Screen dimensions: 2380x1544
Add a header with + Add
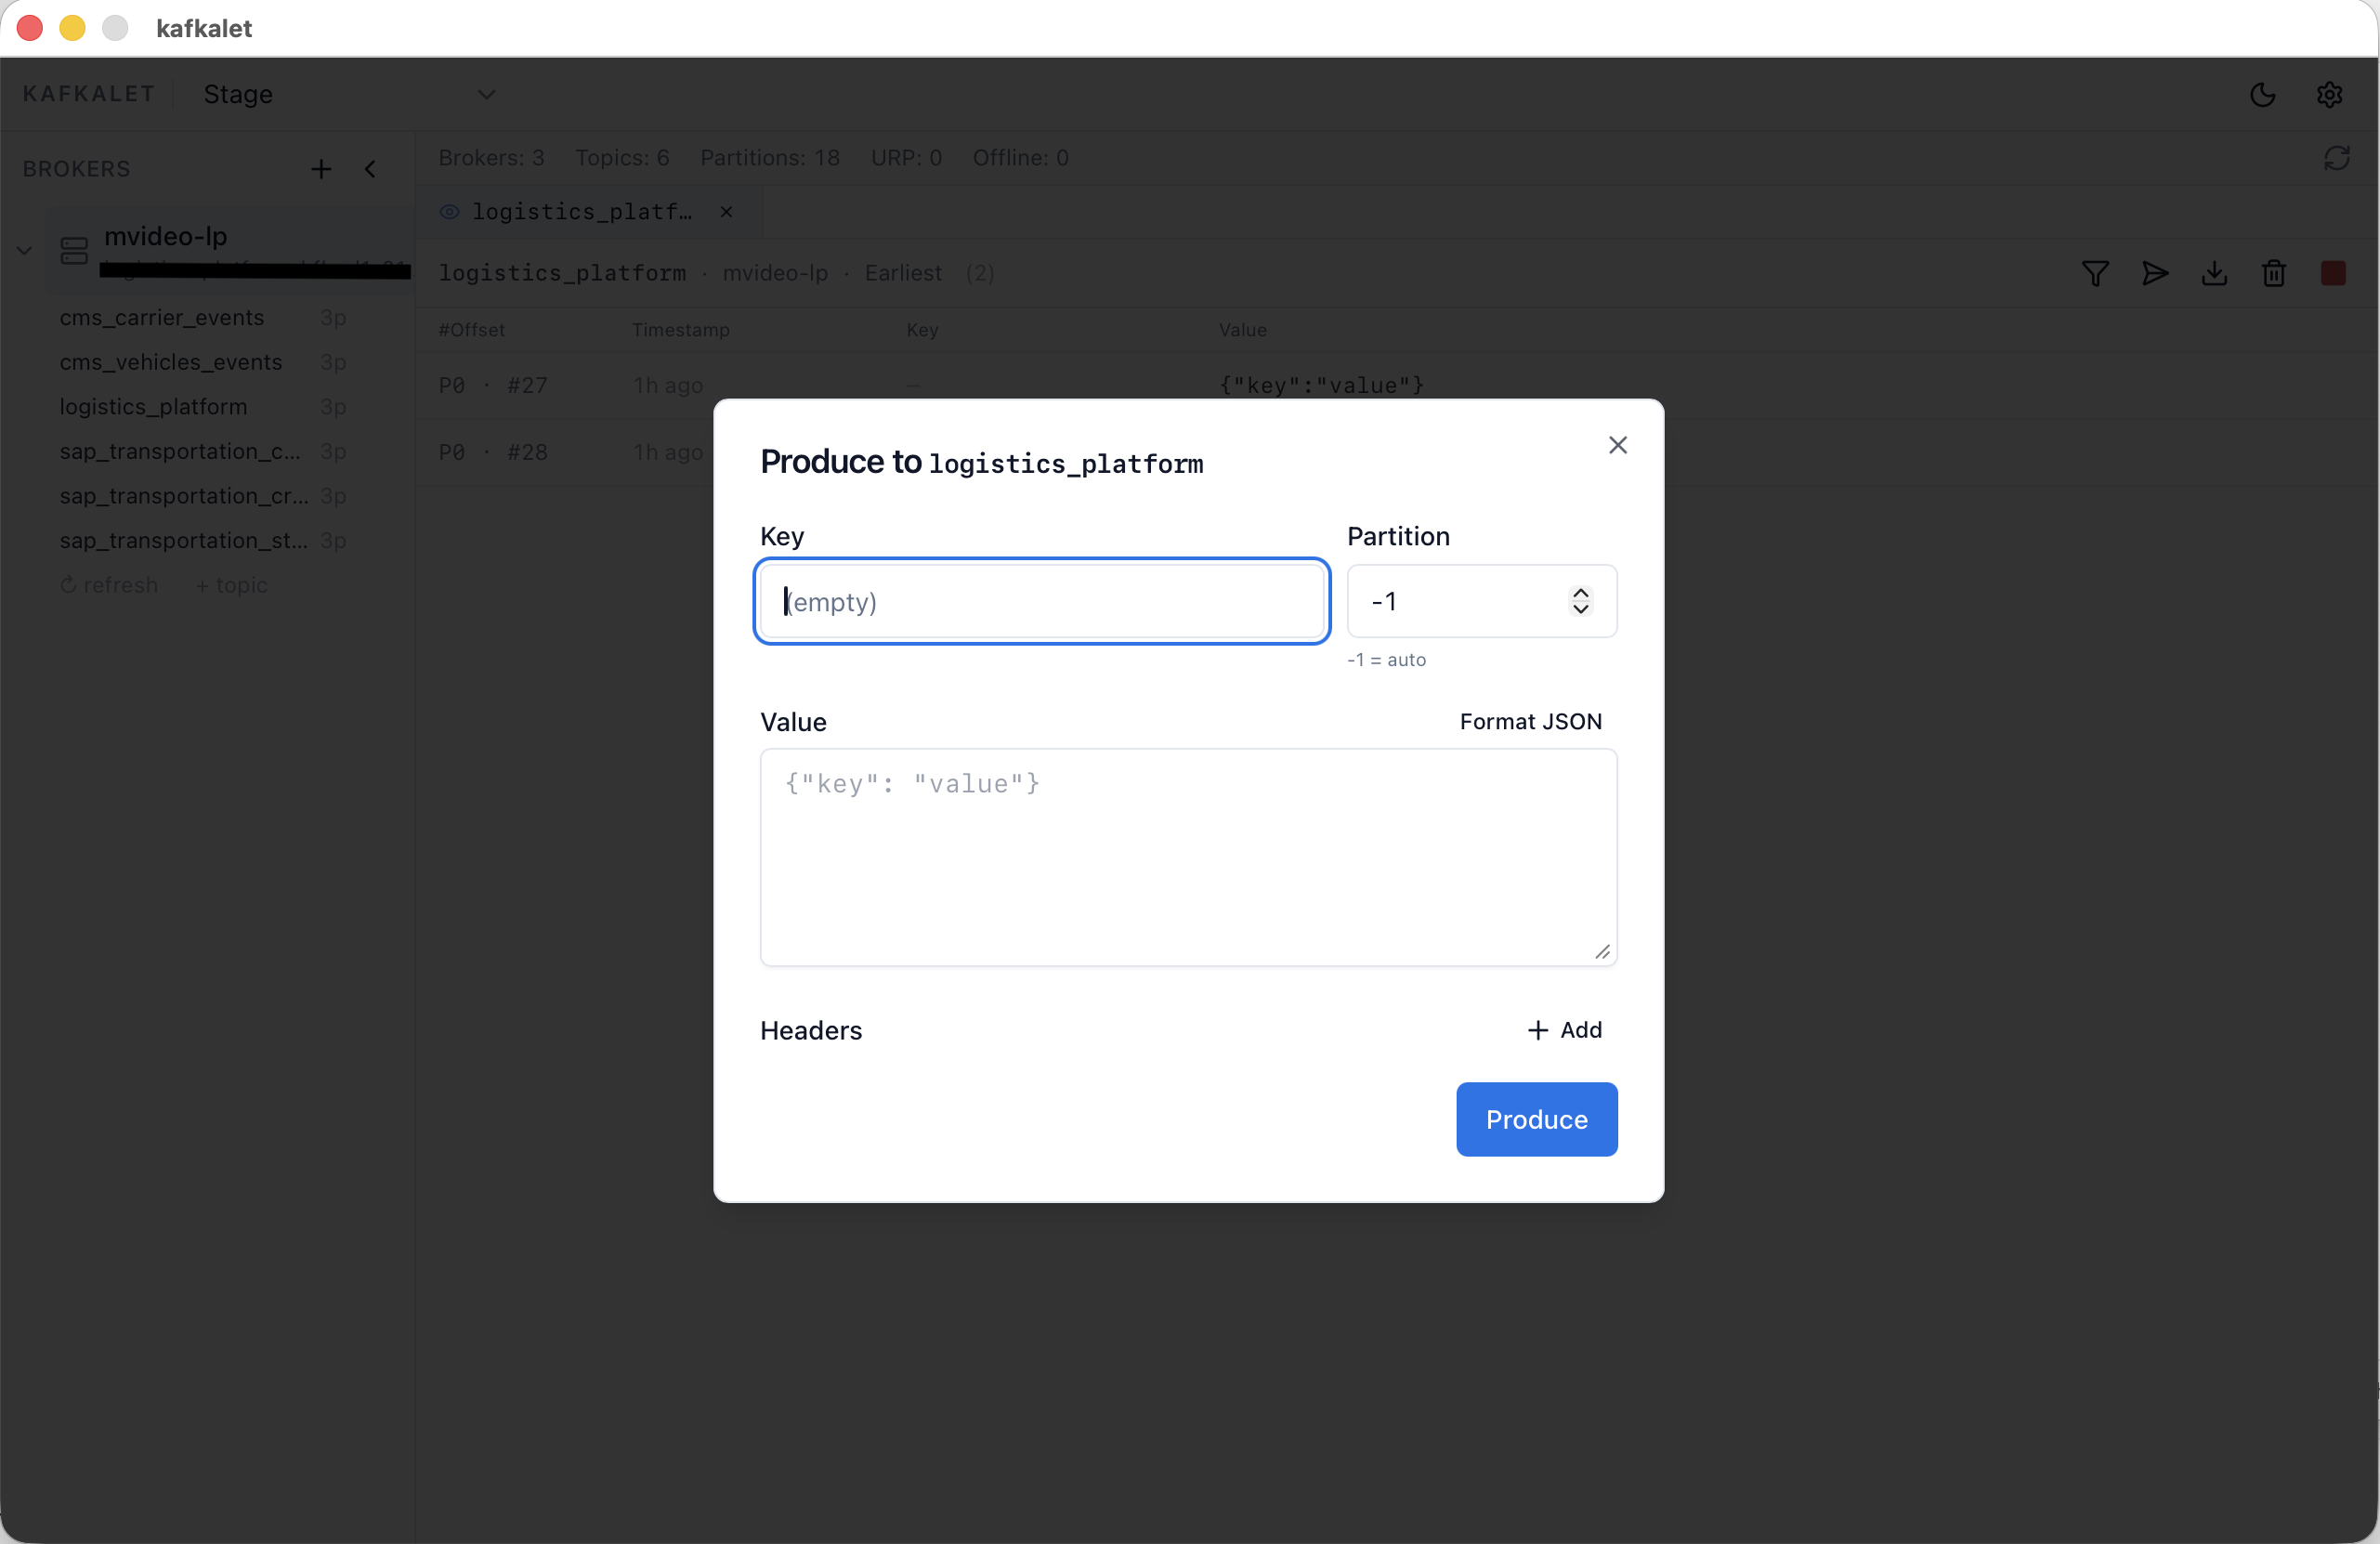(1564, 1029)
